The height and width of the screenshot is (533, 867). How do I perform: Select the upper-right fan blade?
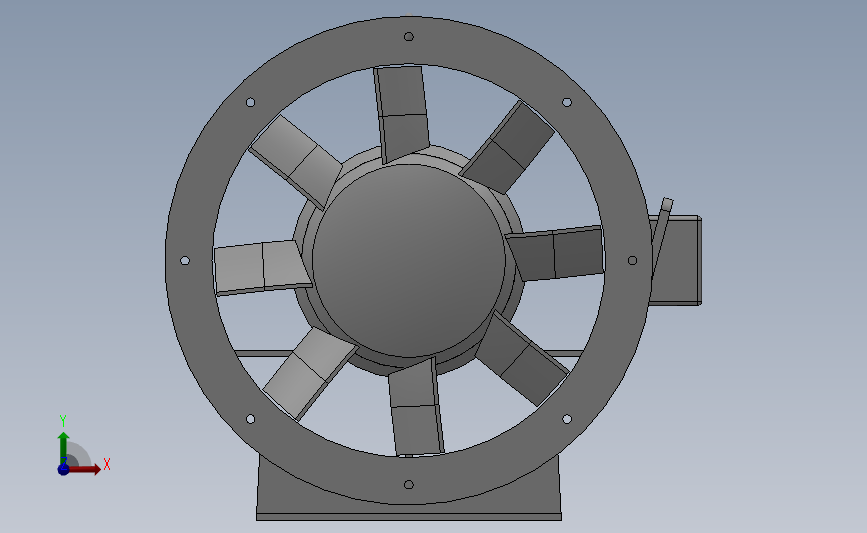(508, 148)
